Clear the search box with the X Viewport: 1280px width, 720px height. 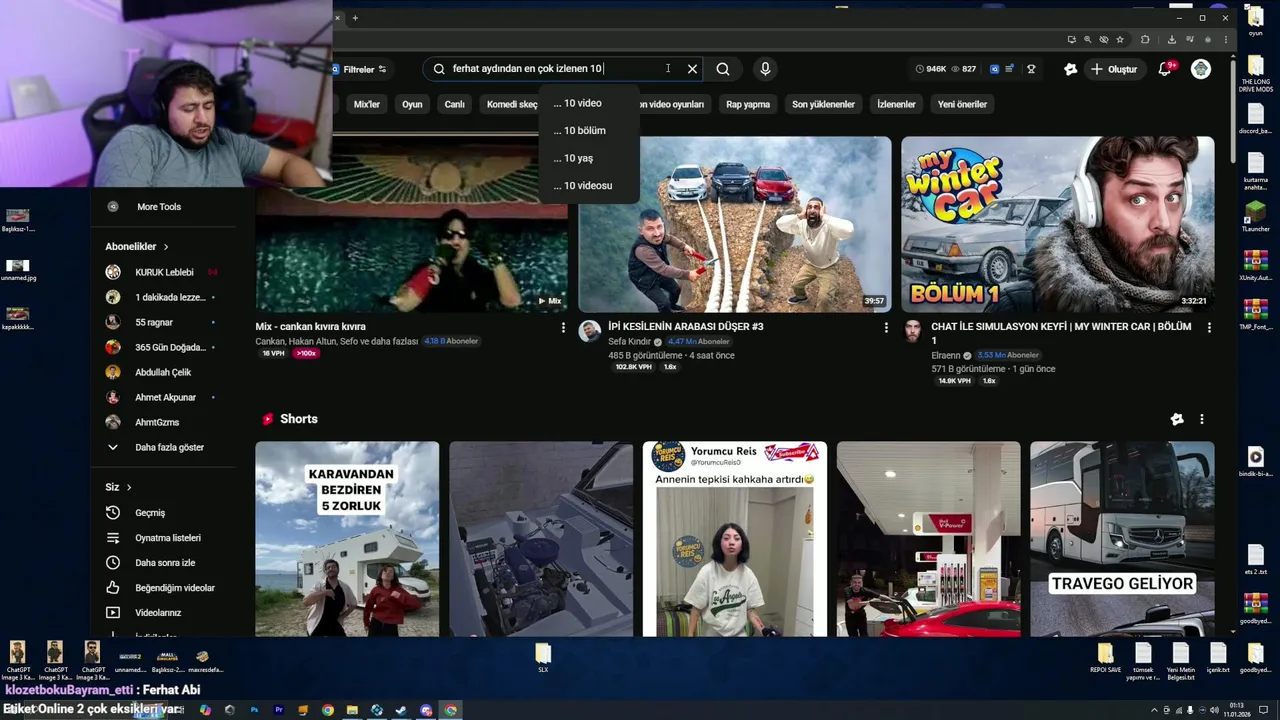[x=692, y=69]
